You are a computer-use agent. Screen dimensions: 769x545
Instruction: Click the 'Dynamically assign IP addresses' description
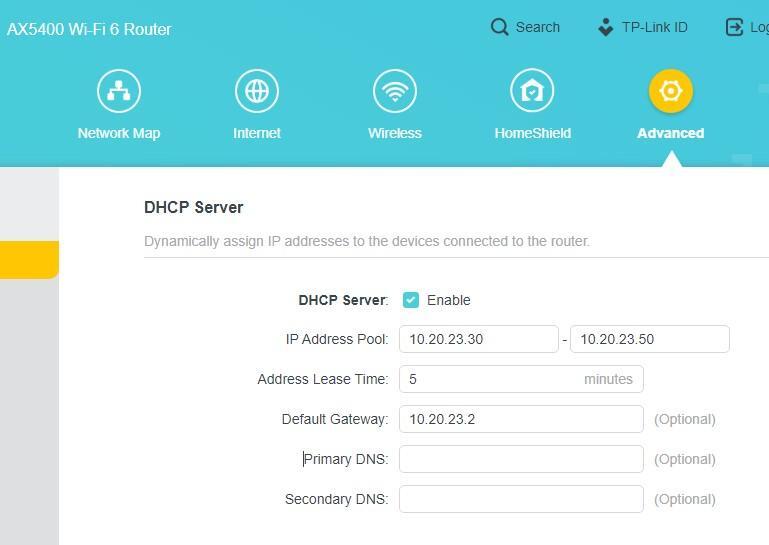[x=367, y=241]
